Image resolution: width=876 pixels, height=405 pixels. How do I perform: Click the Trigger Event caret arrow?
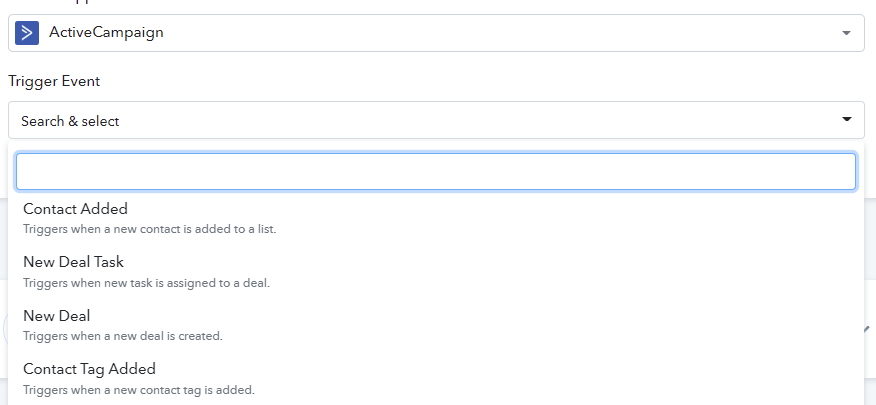pos(847,119)
